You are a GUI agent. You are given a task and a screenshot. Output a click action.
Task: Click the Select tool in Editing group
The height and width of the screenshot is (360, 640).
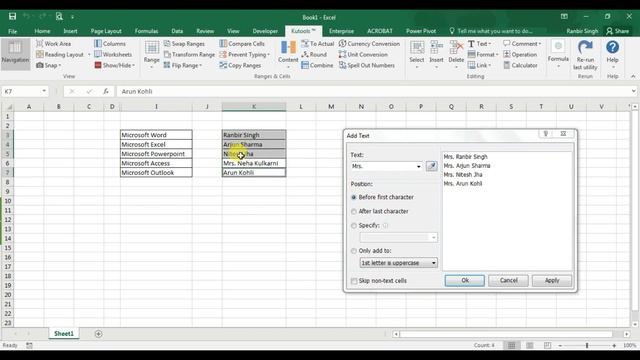point(417,52)
